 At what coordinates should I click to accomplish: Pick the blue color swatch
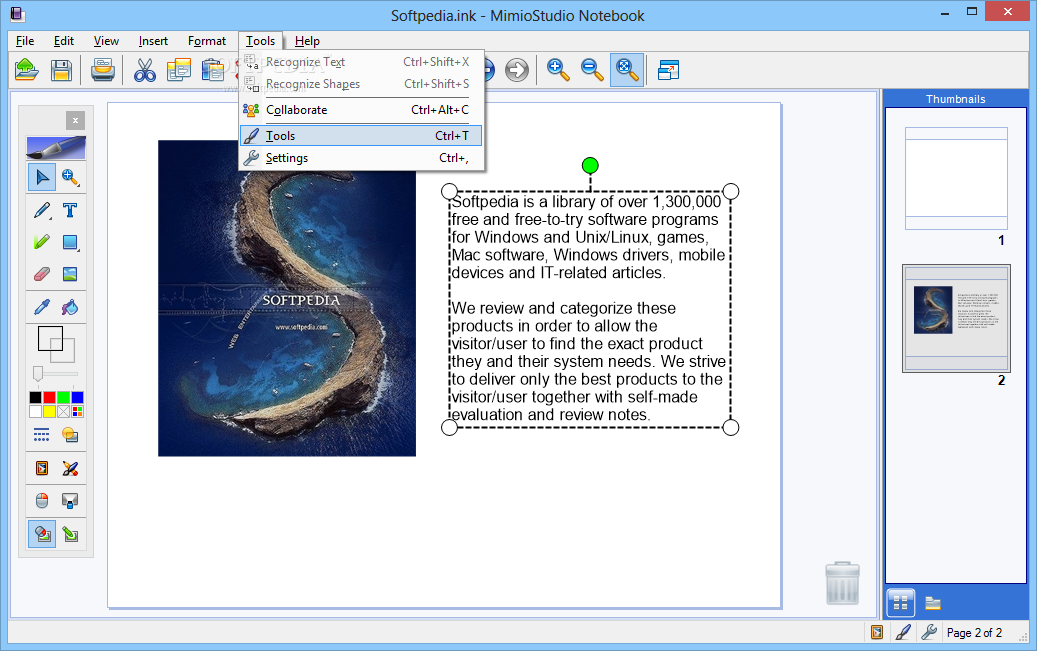click(x=77, y=397)
